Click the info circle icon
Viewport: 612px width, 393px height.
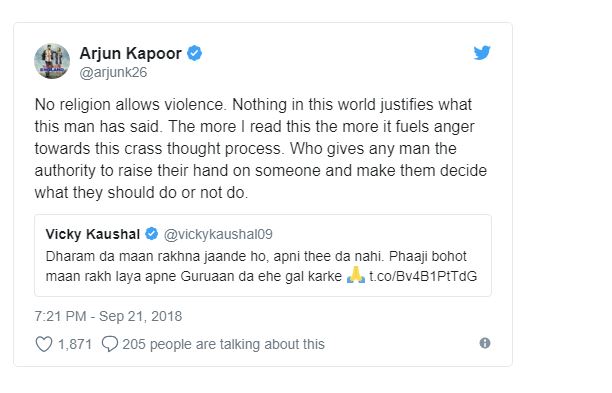tap(485, 343)
